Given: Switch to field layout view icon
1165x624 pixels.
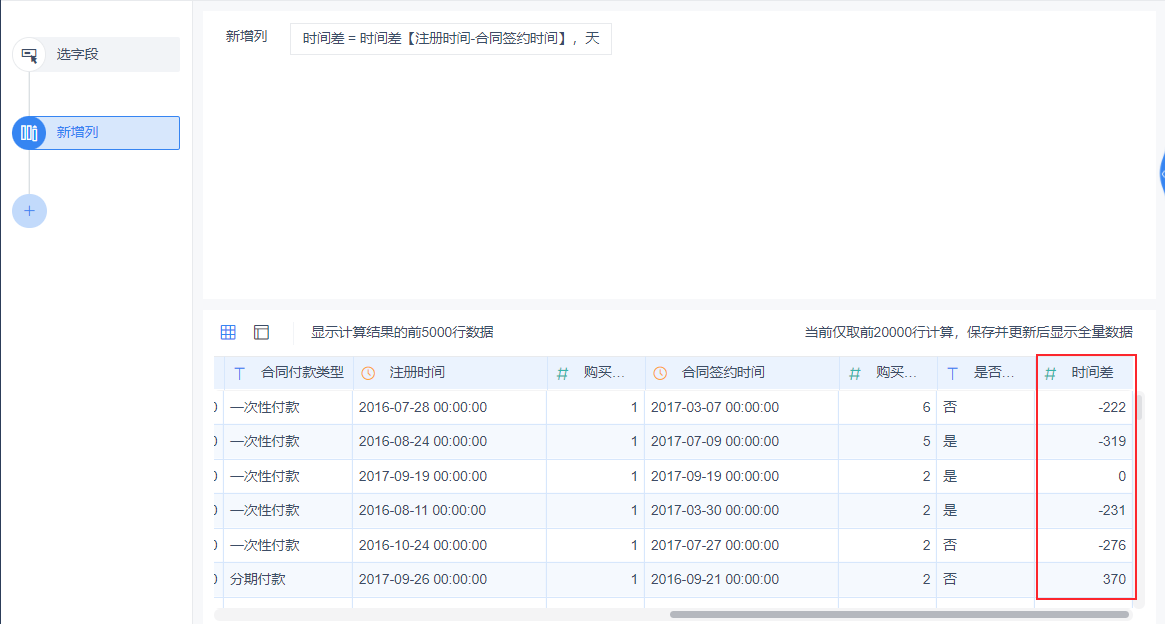Looking at the screenshot, I should (x=262, y=332).
